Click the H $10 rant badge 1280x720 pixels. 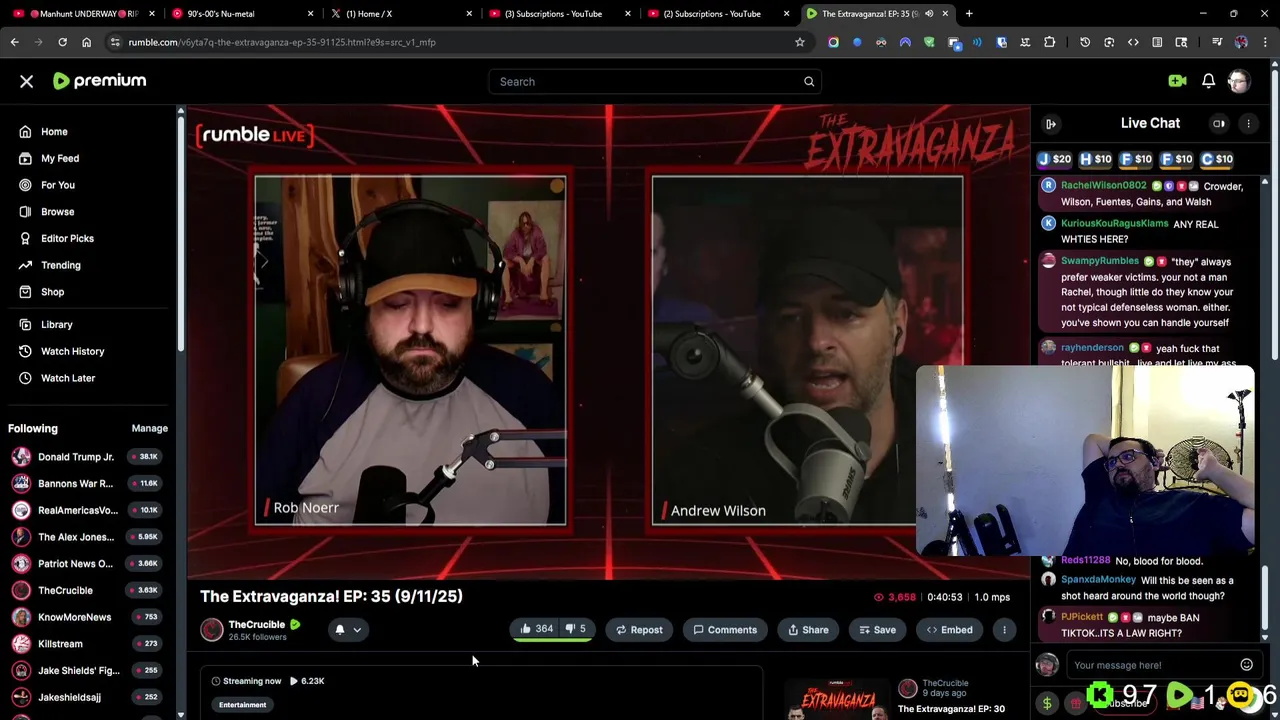coord(1096,159)
